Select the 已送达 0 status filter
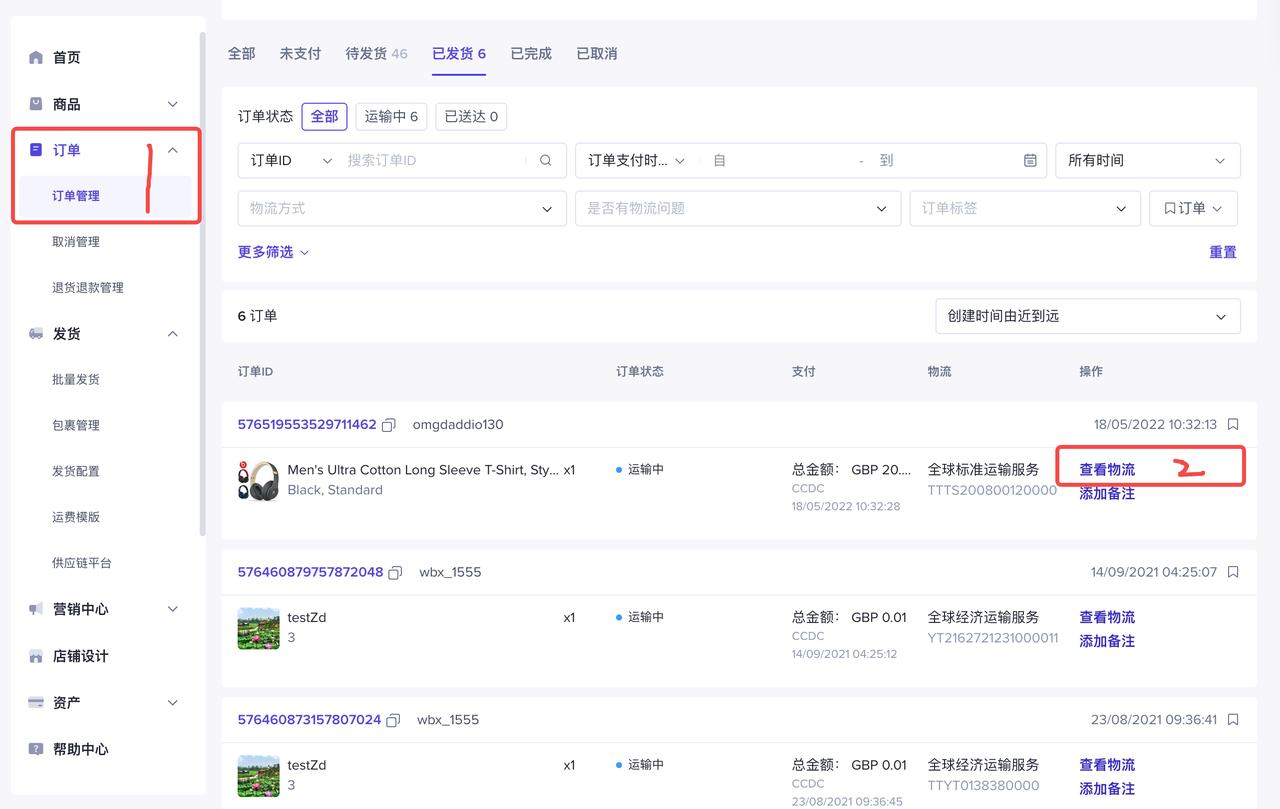 click(471, 116)
